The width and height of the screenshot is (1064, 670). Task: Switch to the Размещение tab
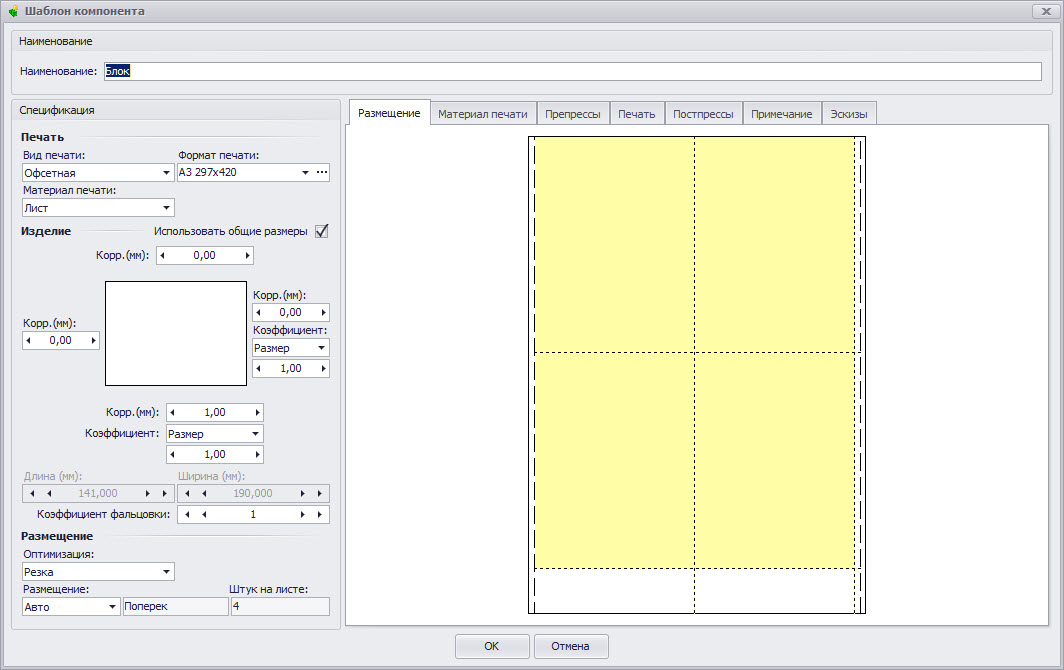[390, 113]
